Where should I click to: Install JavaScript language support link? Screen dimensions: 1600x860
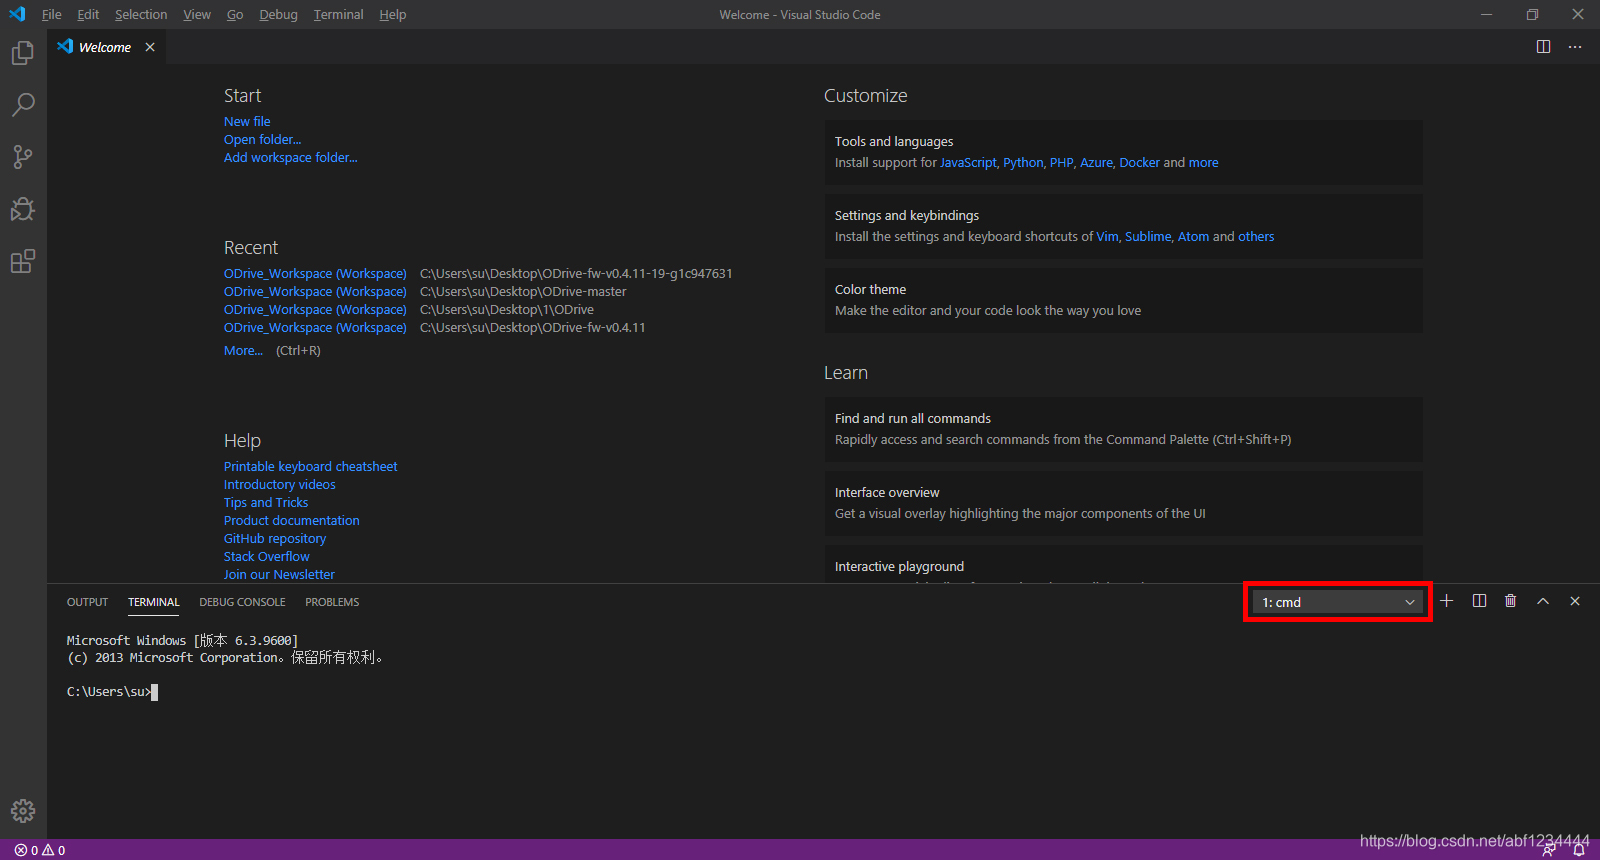coord(968,162)
